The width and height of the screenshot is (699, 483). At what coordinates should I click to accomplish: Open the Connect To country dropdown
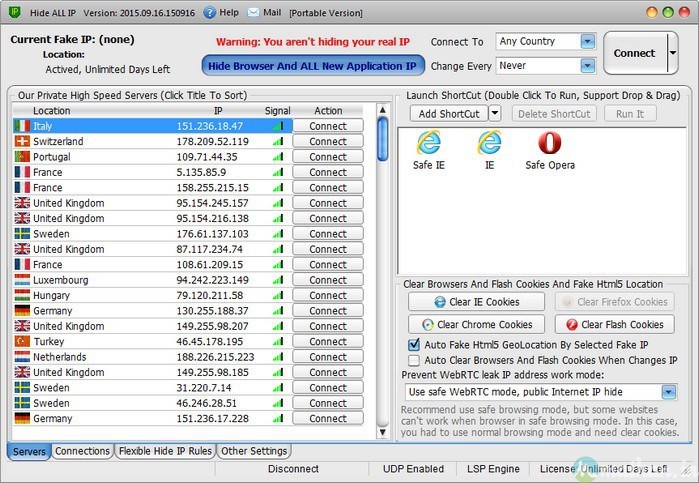pos(588,41)
